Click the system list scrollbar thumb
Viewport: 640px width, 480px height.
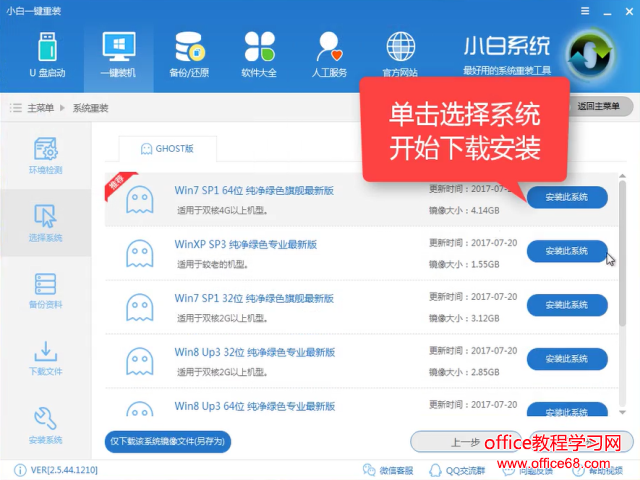pyautogui.click(x=622, y=253)
